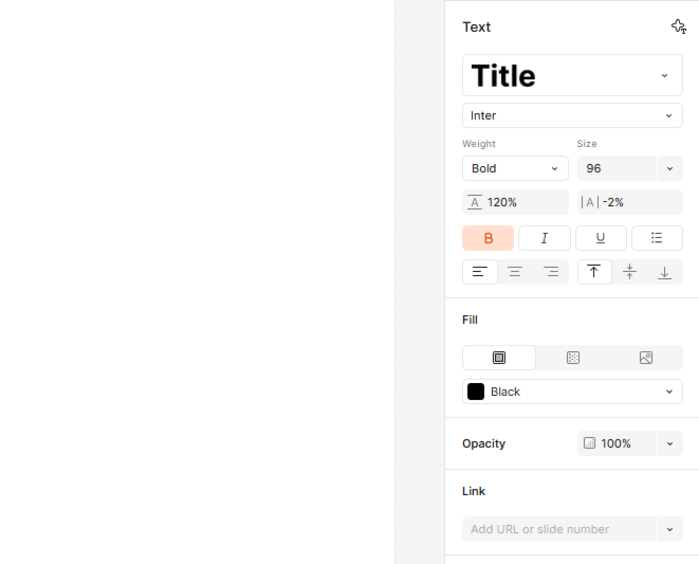Expand the font size 96 options
Image resolution: width=699 pixels, height=564 pixels.
tap(670, 169)
